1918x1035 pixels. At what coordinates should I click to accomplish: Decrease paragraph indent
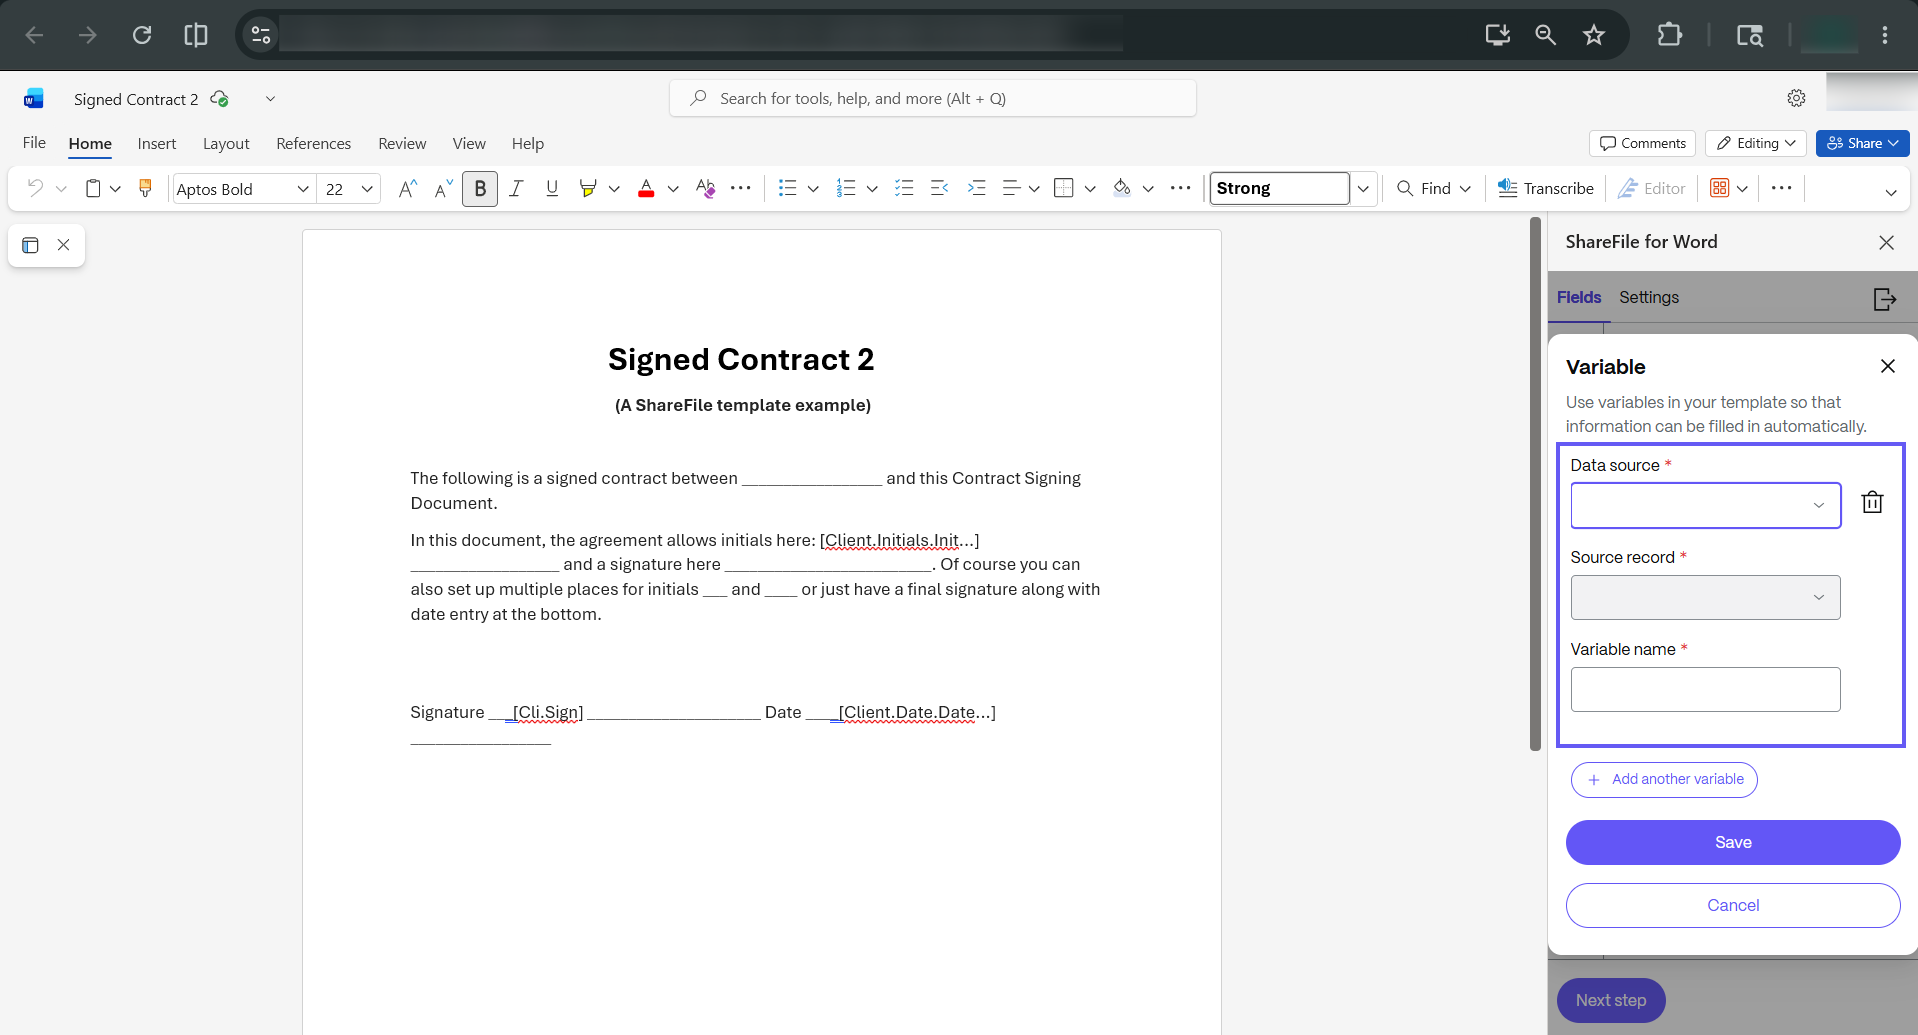(x=940, y=188)
